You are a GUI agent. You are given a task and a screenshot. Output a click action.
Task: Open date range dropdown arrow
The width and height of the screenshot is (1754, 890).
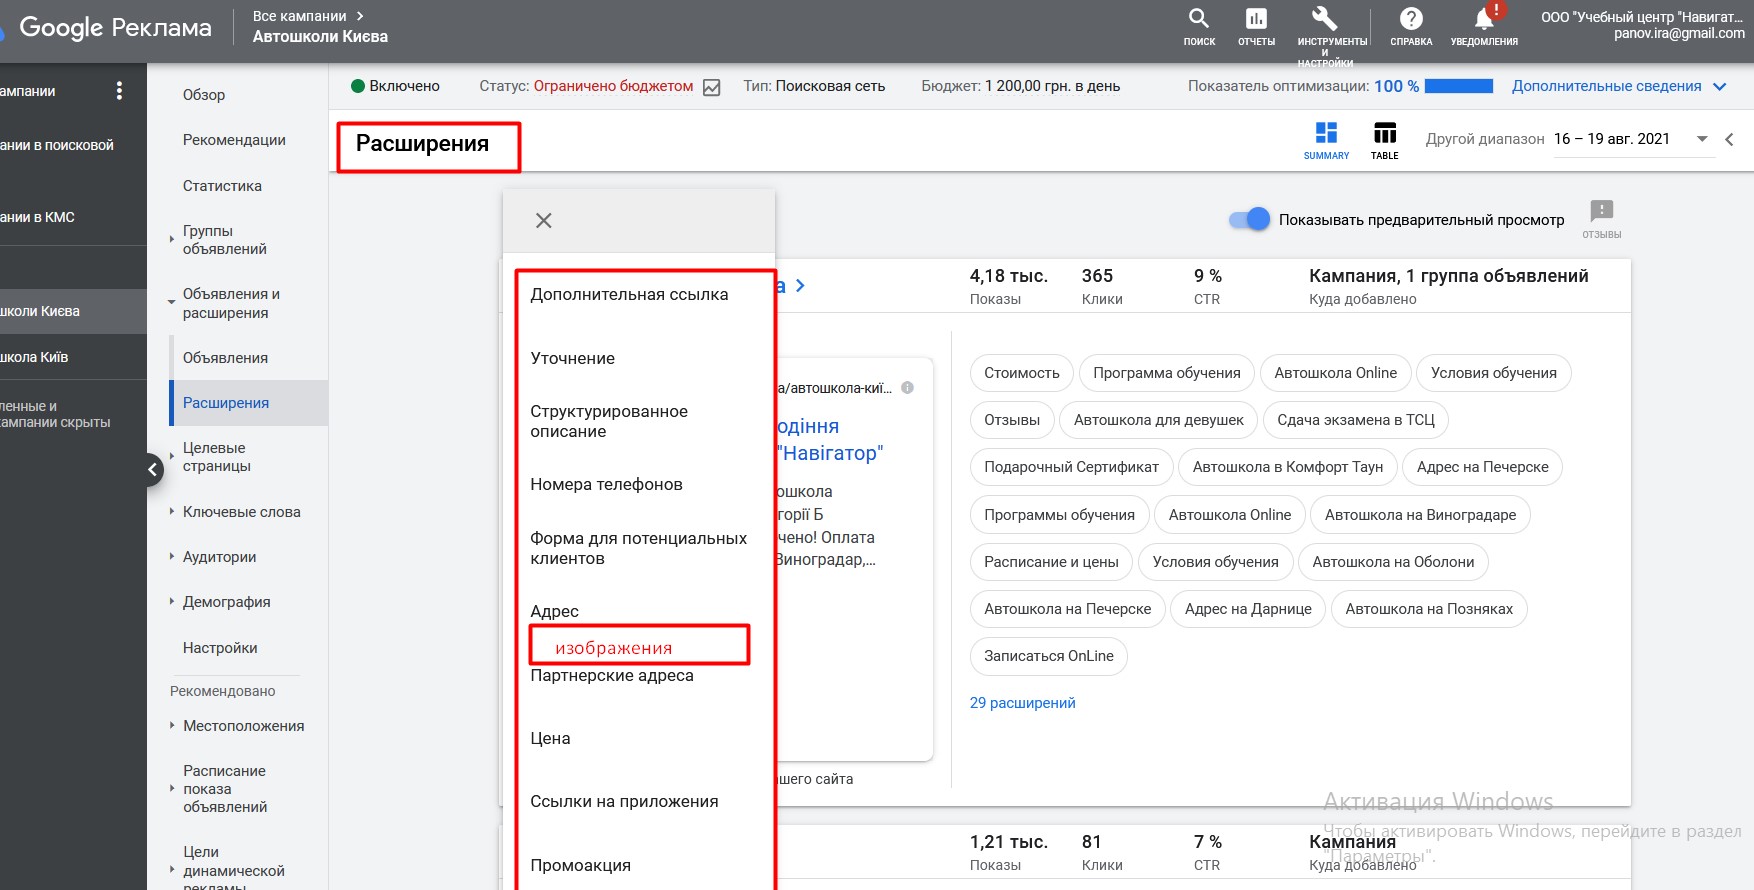1702,139
